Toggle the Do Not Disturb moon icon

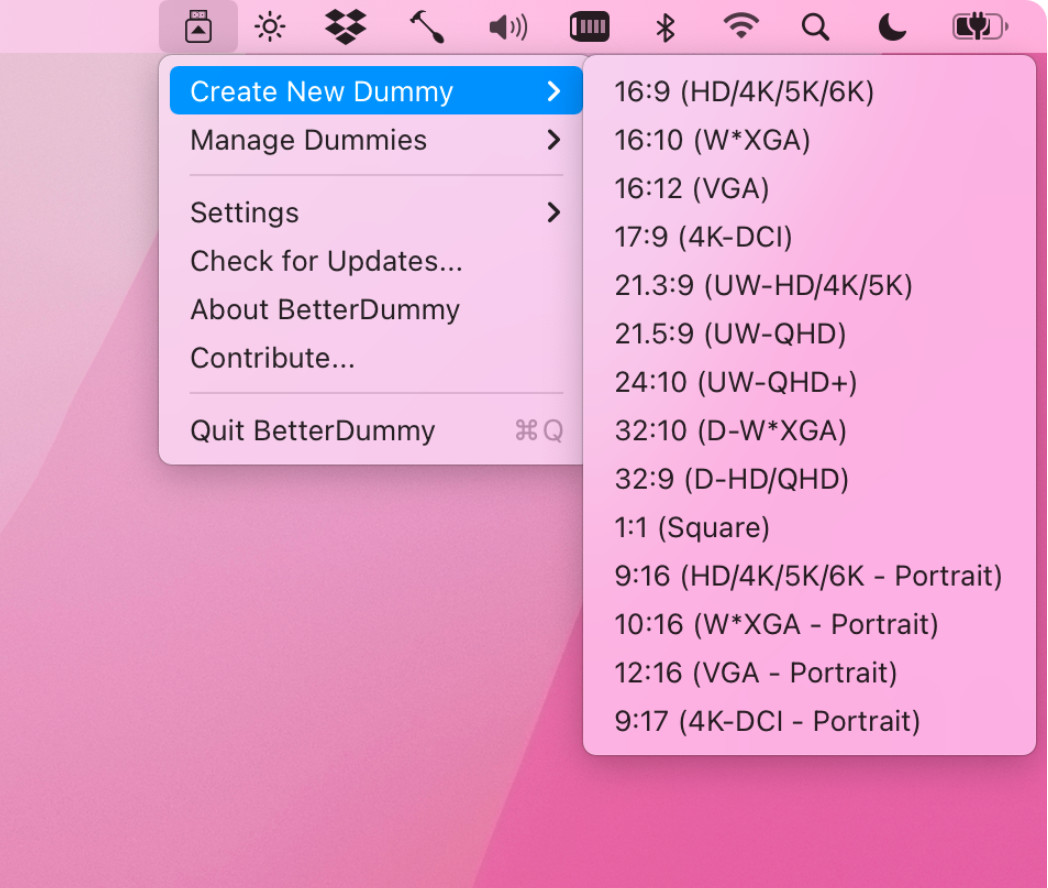pos(892,27)
